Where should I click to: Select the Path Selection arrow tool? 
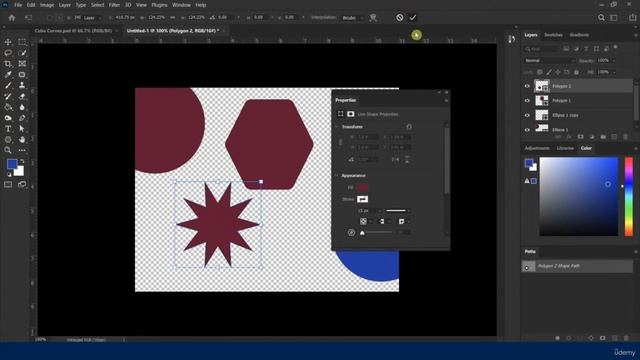[x=22, y=129]
